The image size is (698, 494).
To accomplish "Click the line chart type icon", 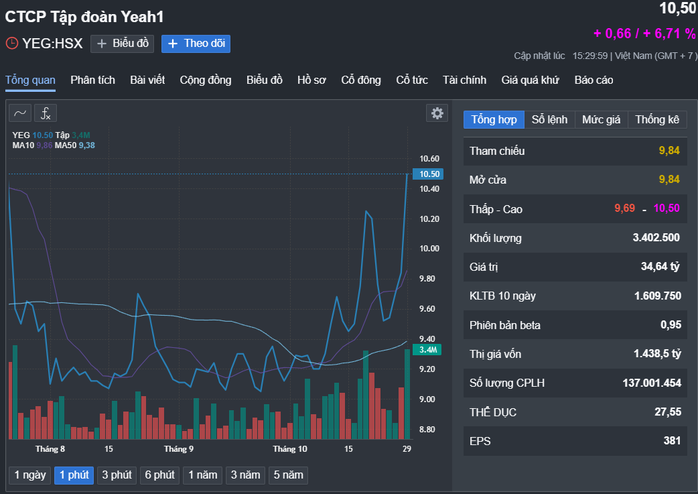I will click(x=20, y=113).
